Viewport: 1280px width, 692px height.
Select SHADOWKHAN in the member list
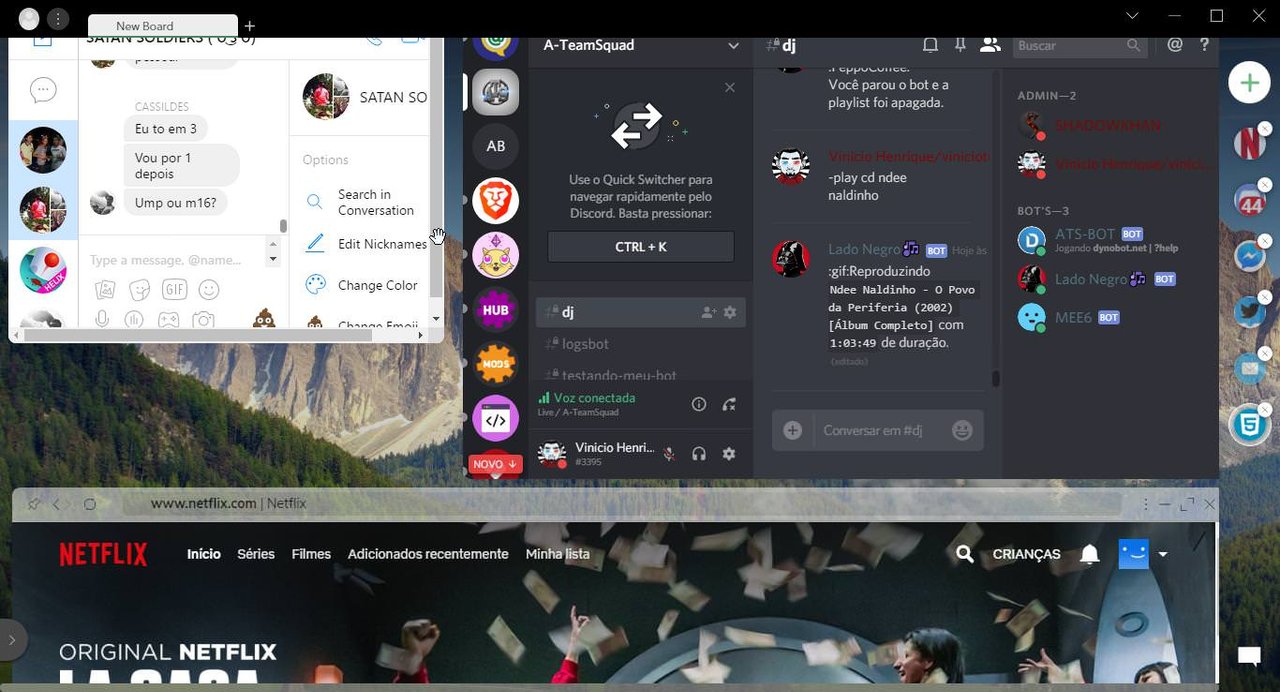pos(1109,126)
